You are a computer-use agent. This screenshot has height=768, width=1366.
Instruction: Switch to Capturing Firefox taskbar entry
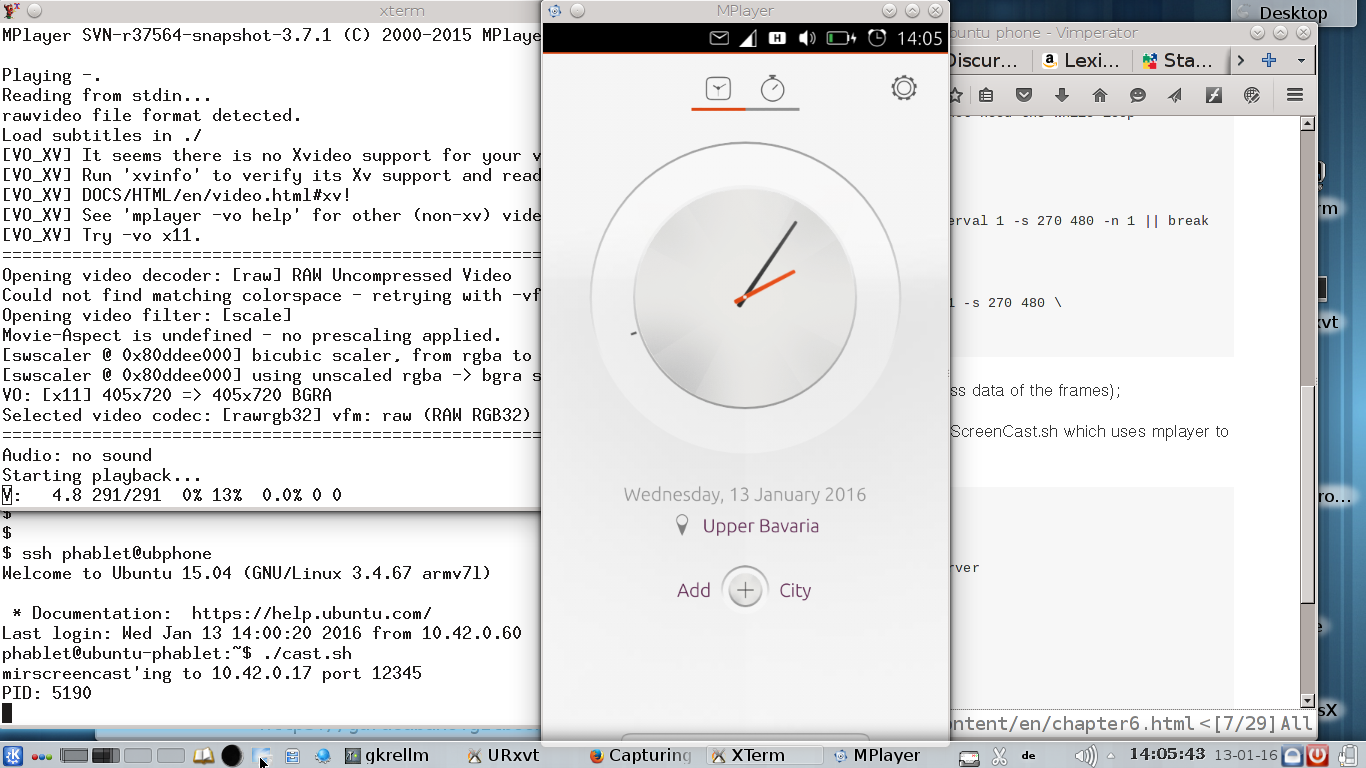click(x=640, y=755)
